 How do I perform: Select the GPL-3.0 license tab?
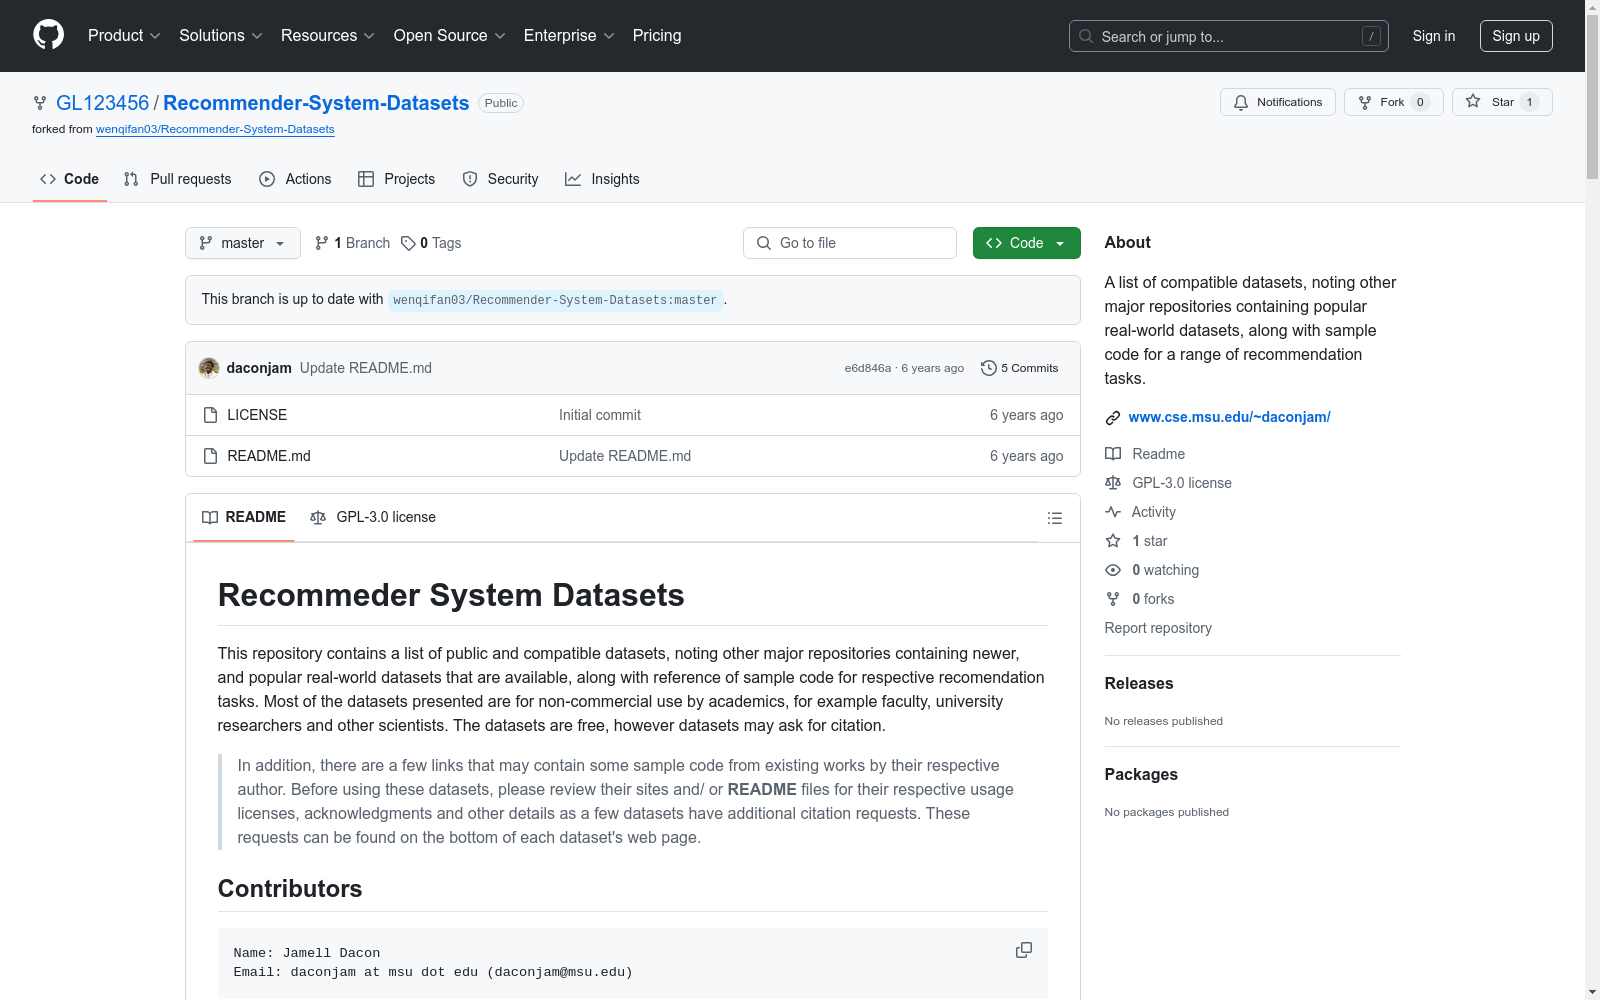373,517
